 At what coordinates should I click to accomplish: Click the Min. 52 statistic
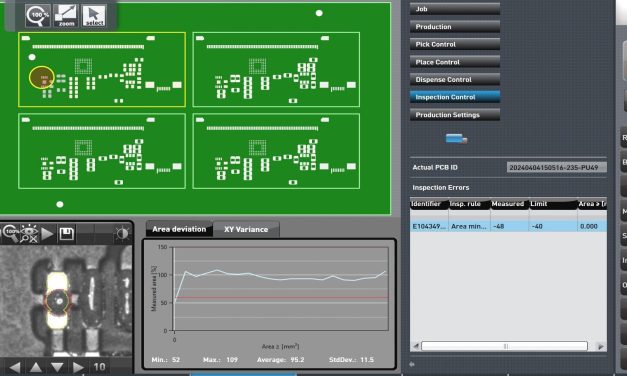click(x=166, y=360)
